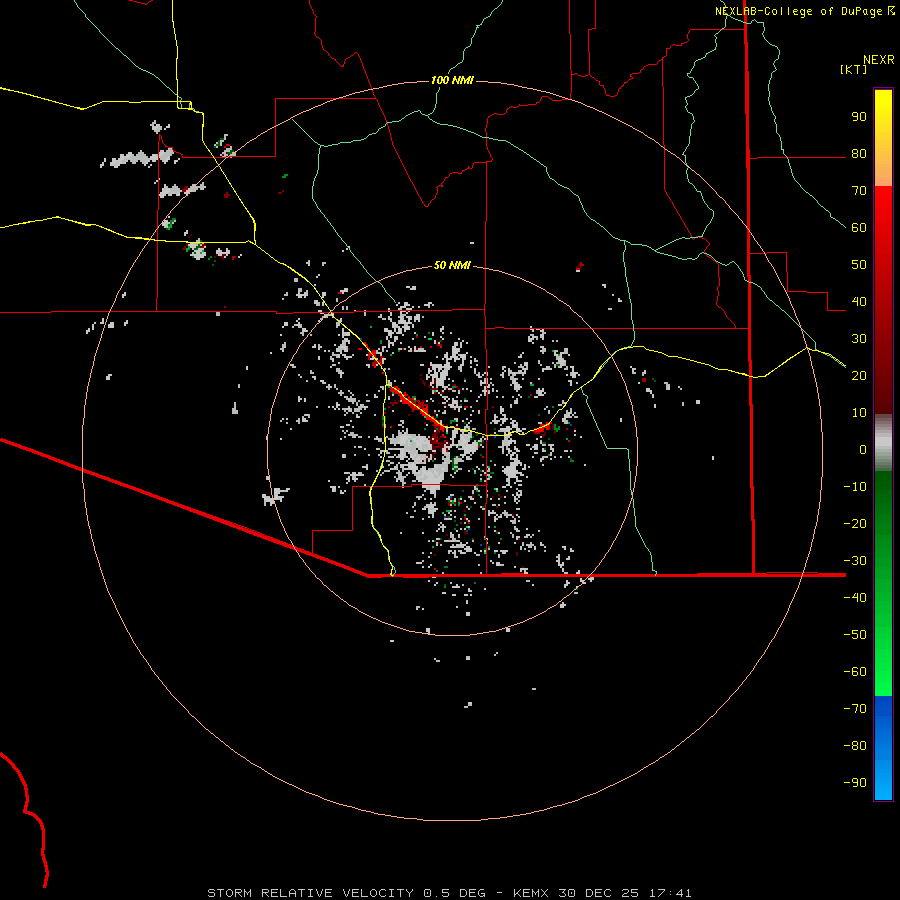Click the blue bottom segment of the color bar
The image size is (900, 900).
click(883, 748)
